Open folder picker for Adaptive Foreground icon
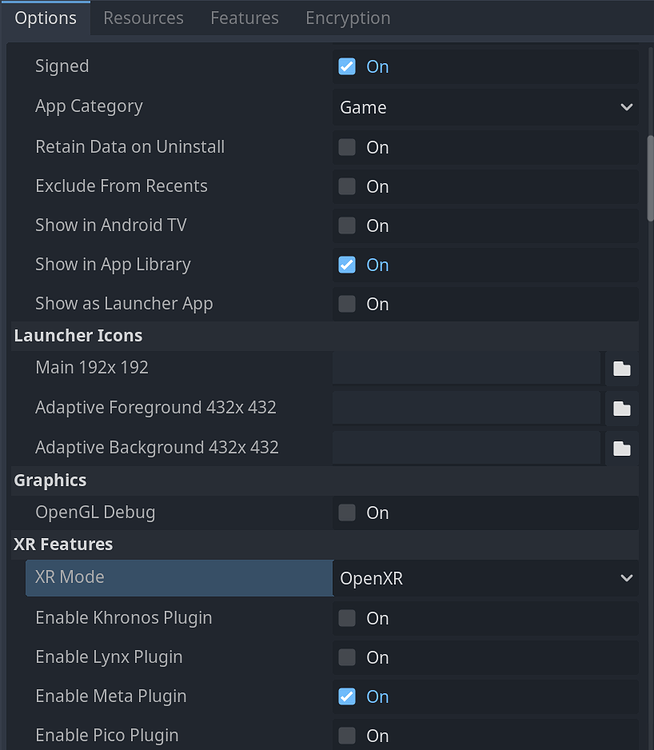654x750 pixels. pyautogui.click(x=621, y=408)
